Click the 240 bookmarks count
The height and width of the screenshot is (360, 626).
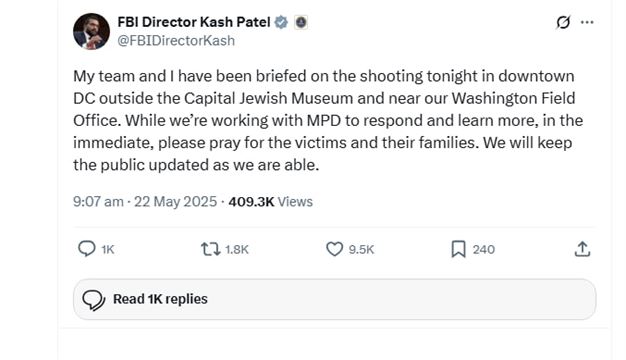coord(484,249)
